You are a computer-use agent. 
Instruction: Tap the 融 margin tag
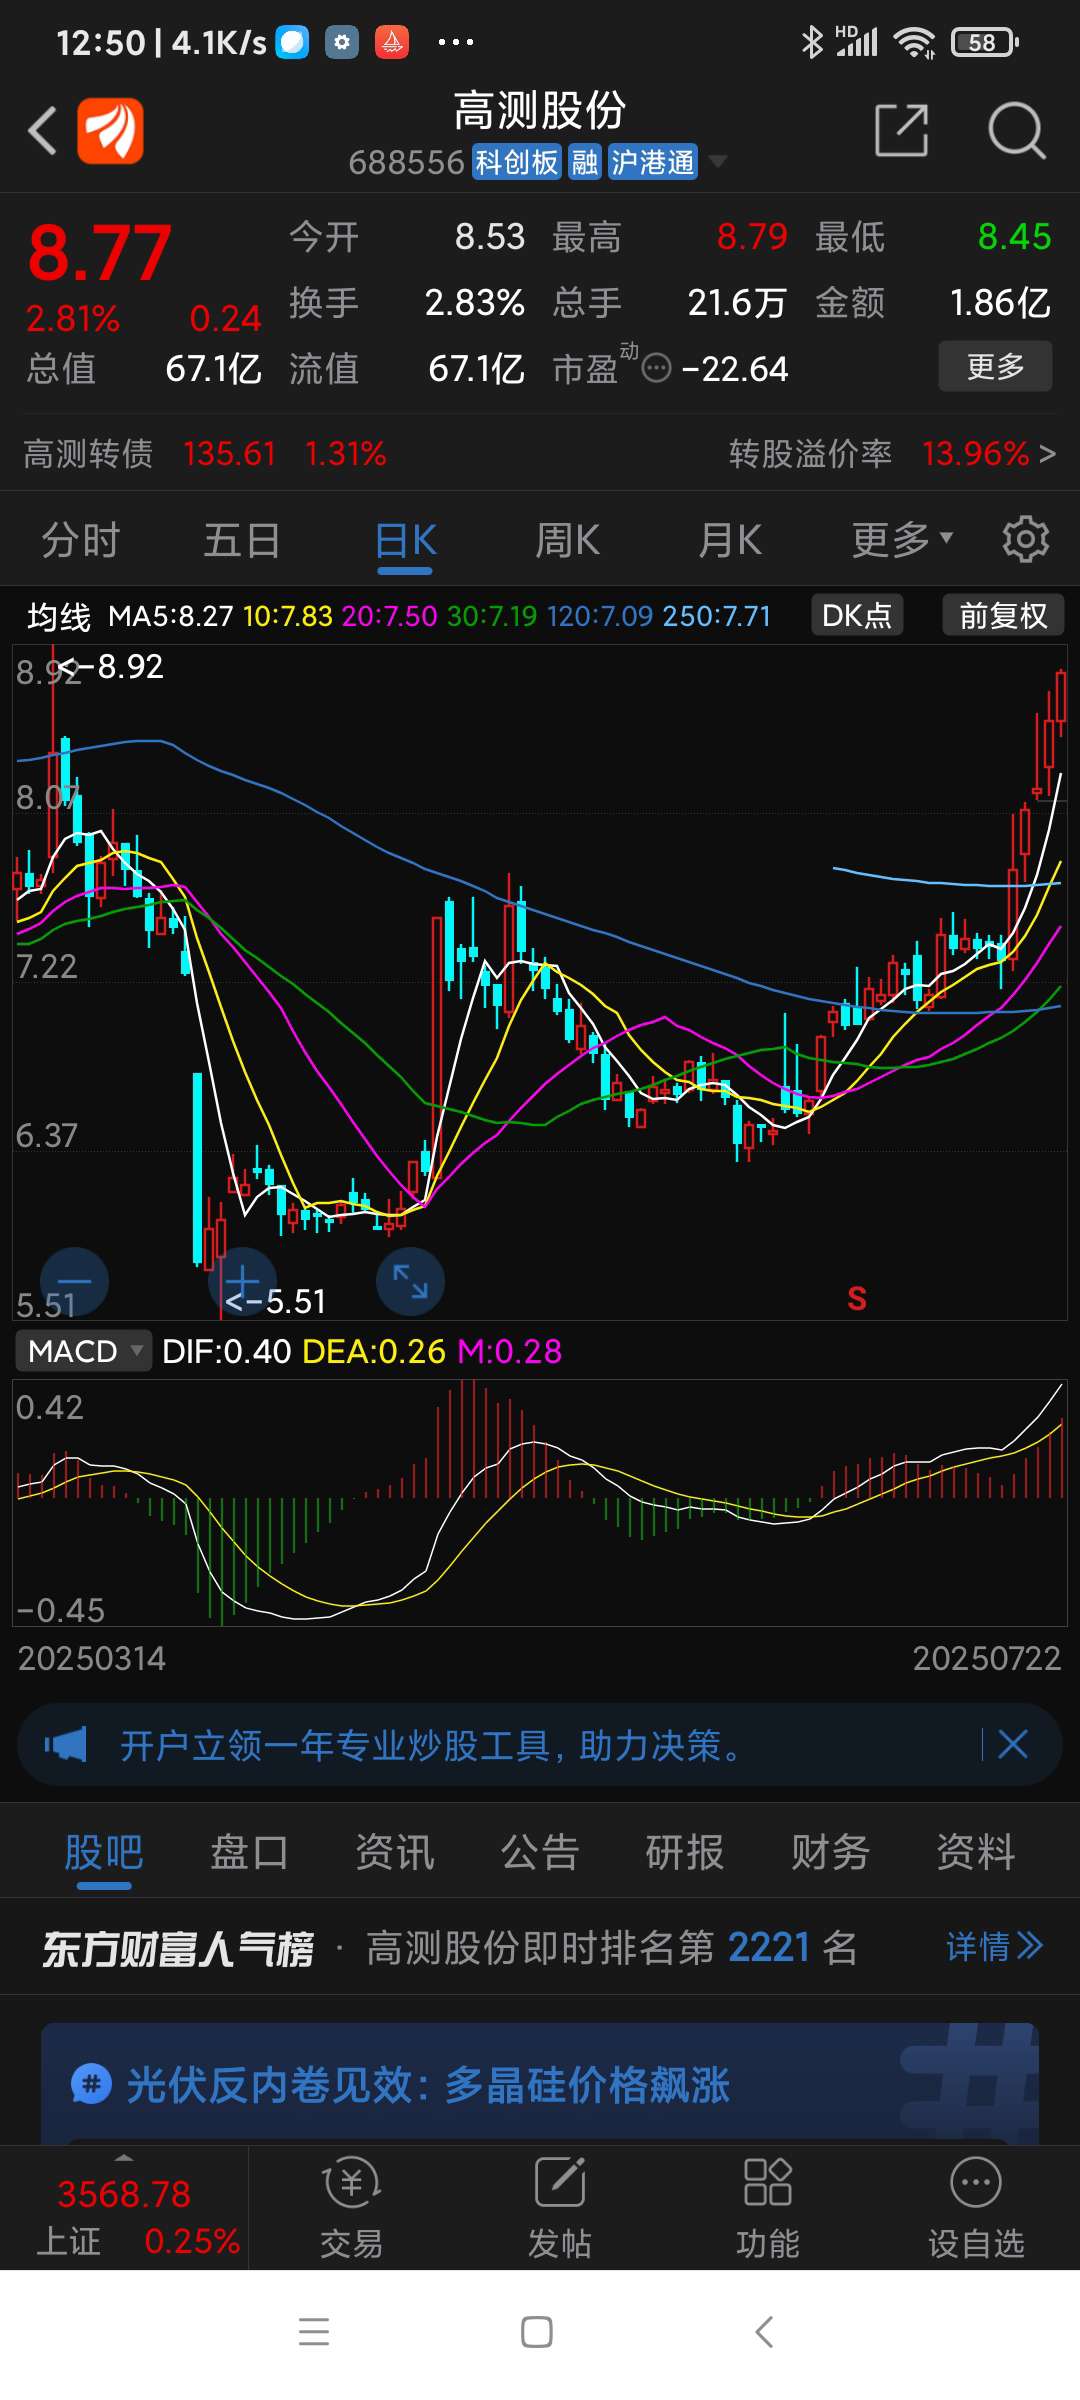pyautogui.click(x=584, y=161)
